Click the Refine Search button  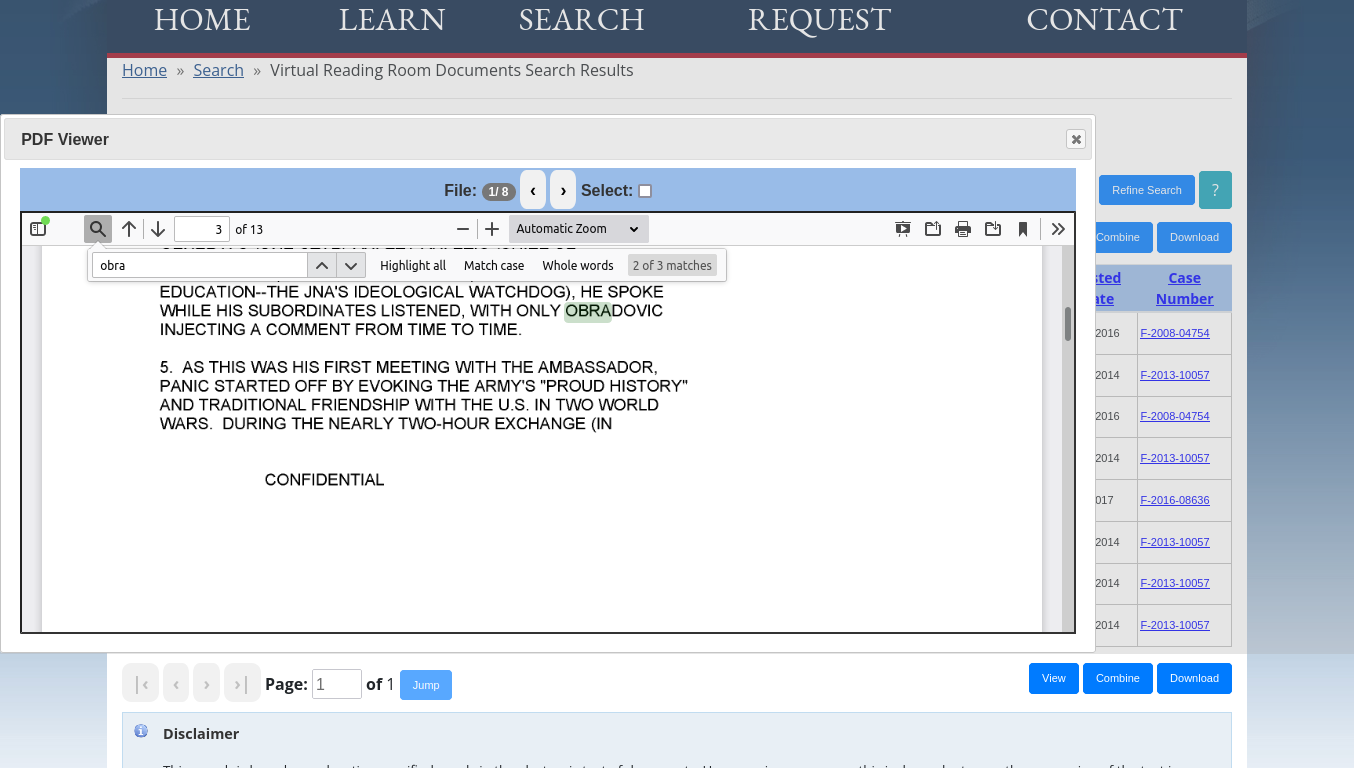point(1146,190)
